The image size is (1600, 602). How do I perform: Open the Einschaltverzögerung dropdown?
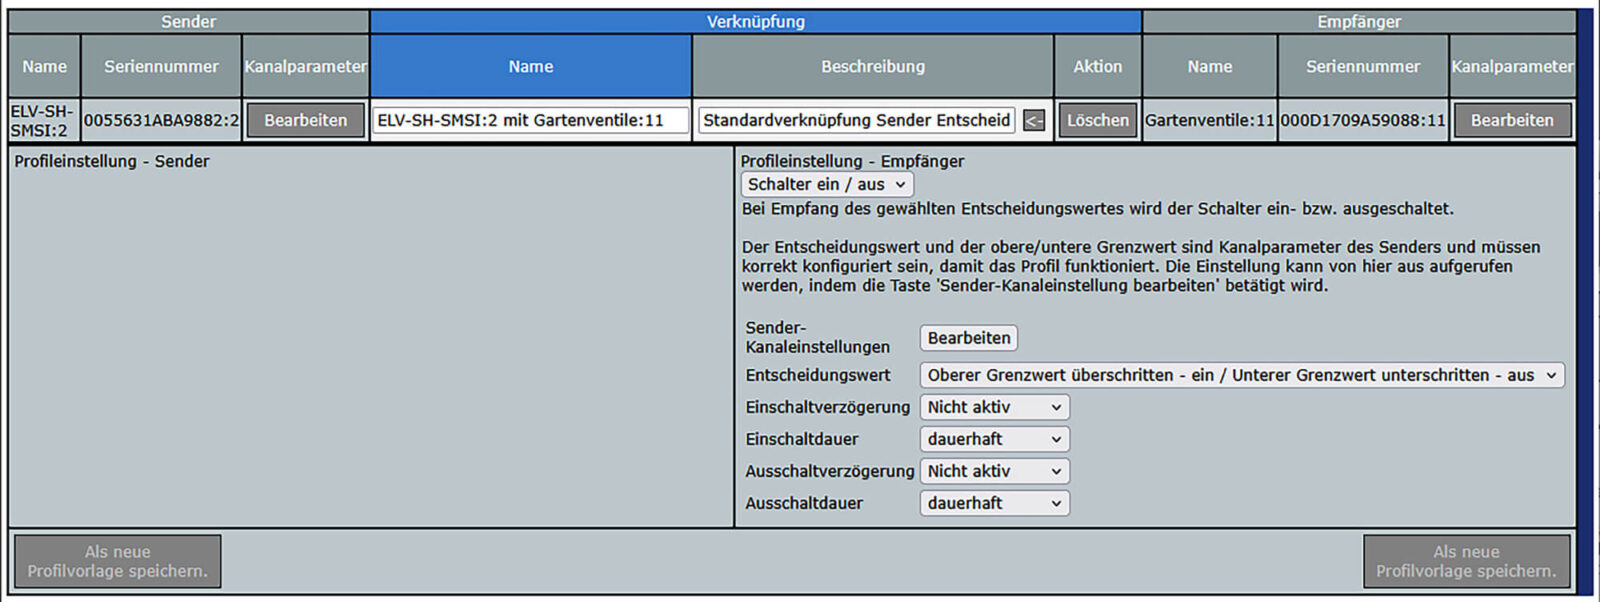(994, 407)
